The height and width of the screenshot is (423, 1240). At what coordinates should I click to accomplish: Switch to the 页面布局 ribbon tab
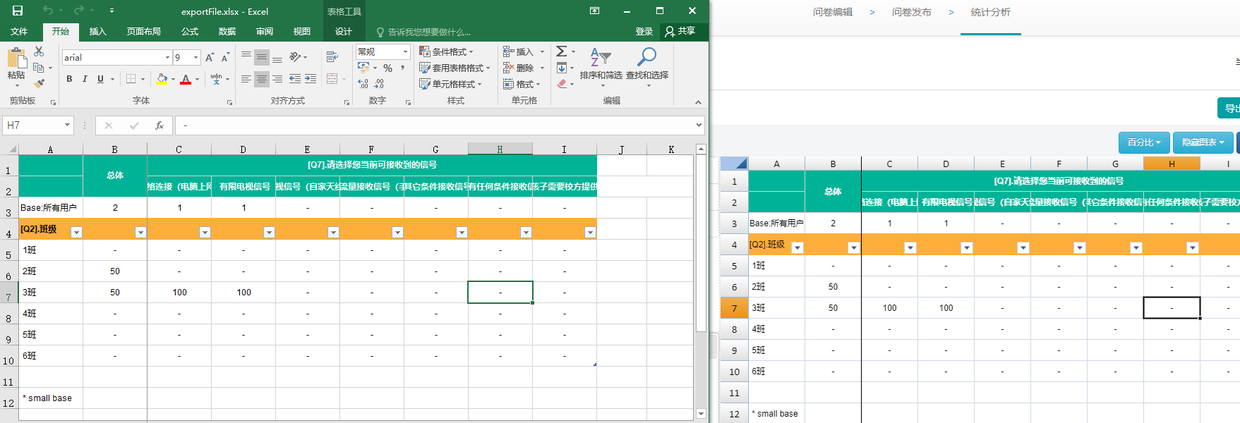pyautogui.click(x=143, y=31)
